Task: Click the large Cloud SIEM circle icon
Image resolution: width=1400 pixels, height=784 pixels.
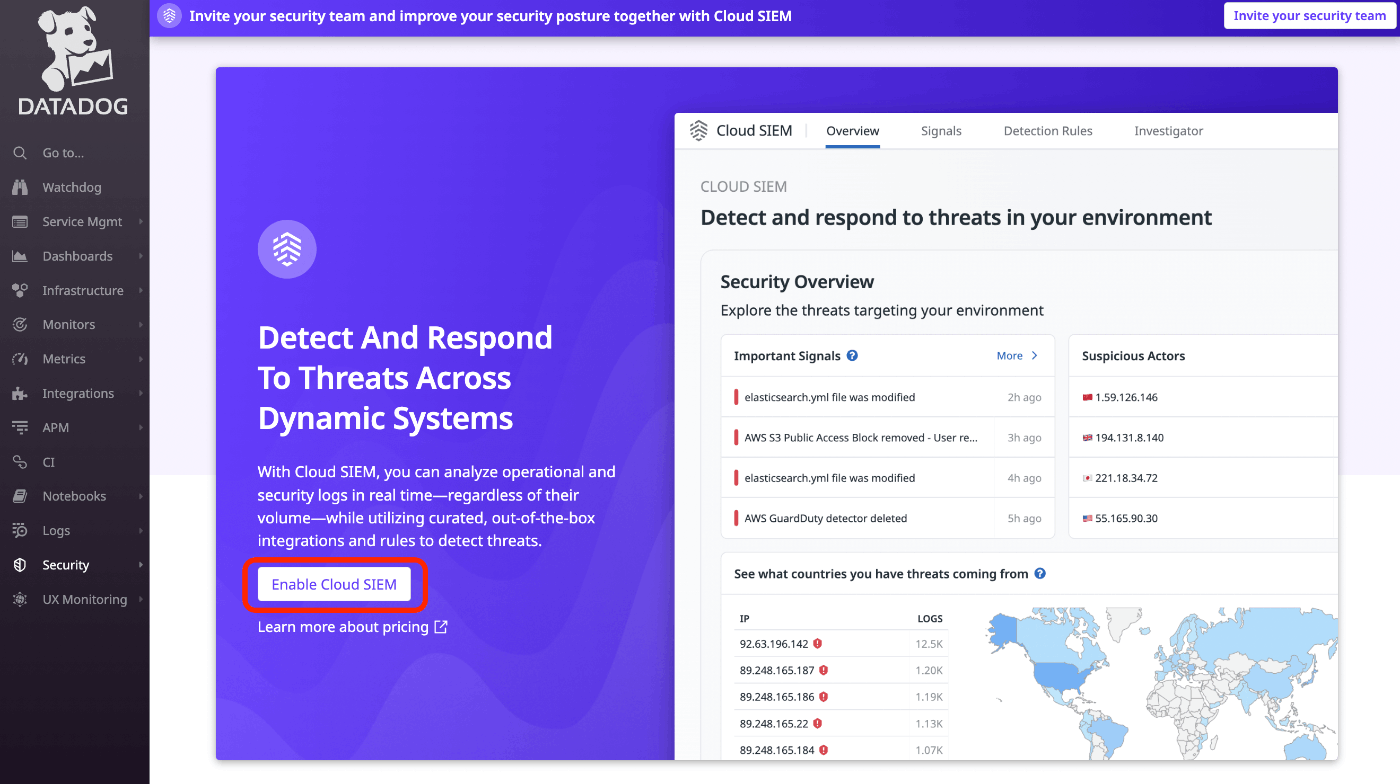Action: 287,250
